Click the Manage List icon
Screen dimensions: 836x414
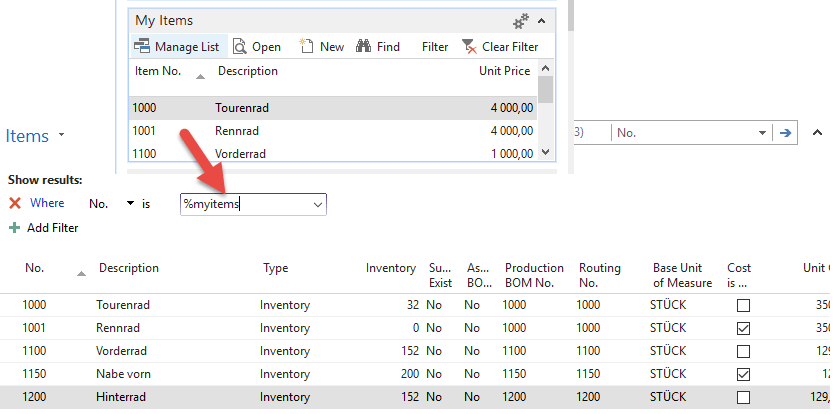(142, 47)
